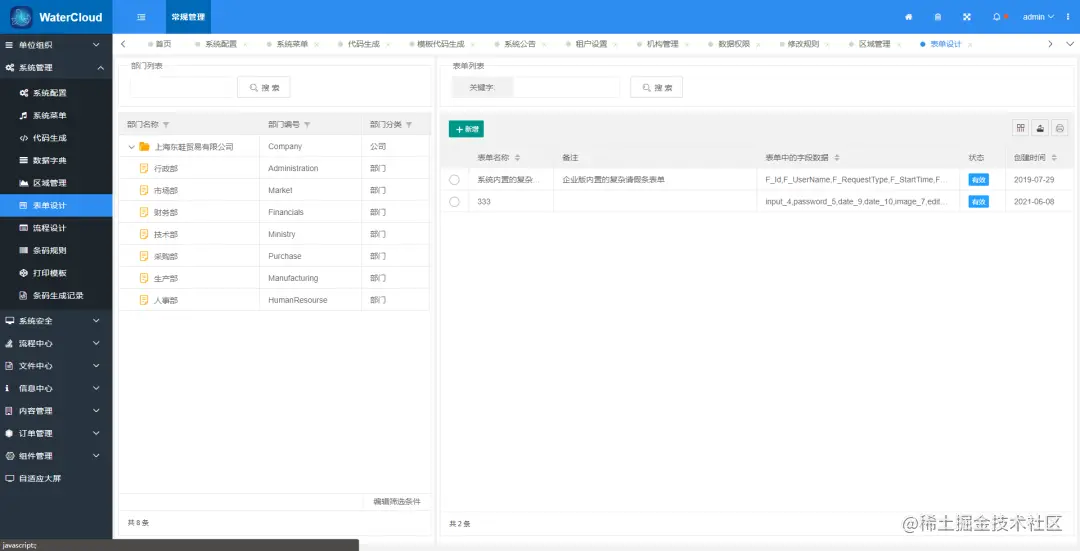1080x551 pixels.
Task: Select the radio button for row 333
Action: pos(454,202)
